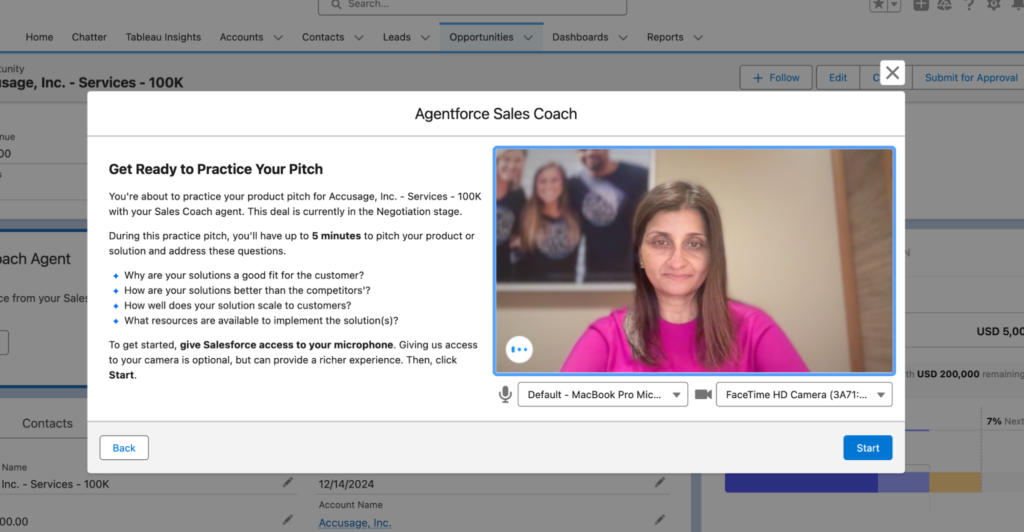Open the Opportunities tab
Viewport: 1024px width, 532px height.
481,37
